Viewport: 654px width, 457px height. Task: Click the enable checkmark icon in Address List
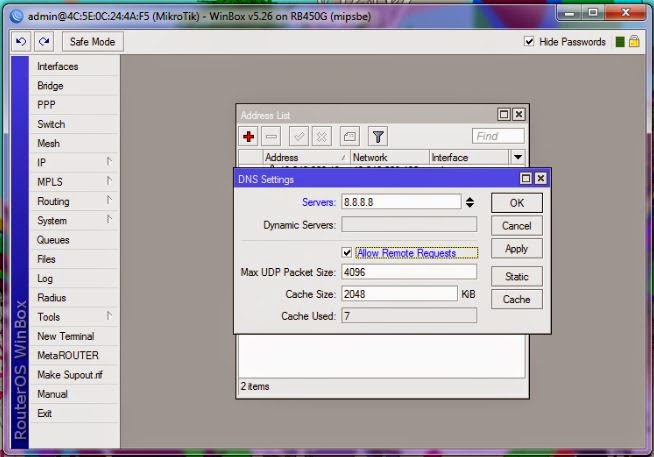[x=299, y=136]
